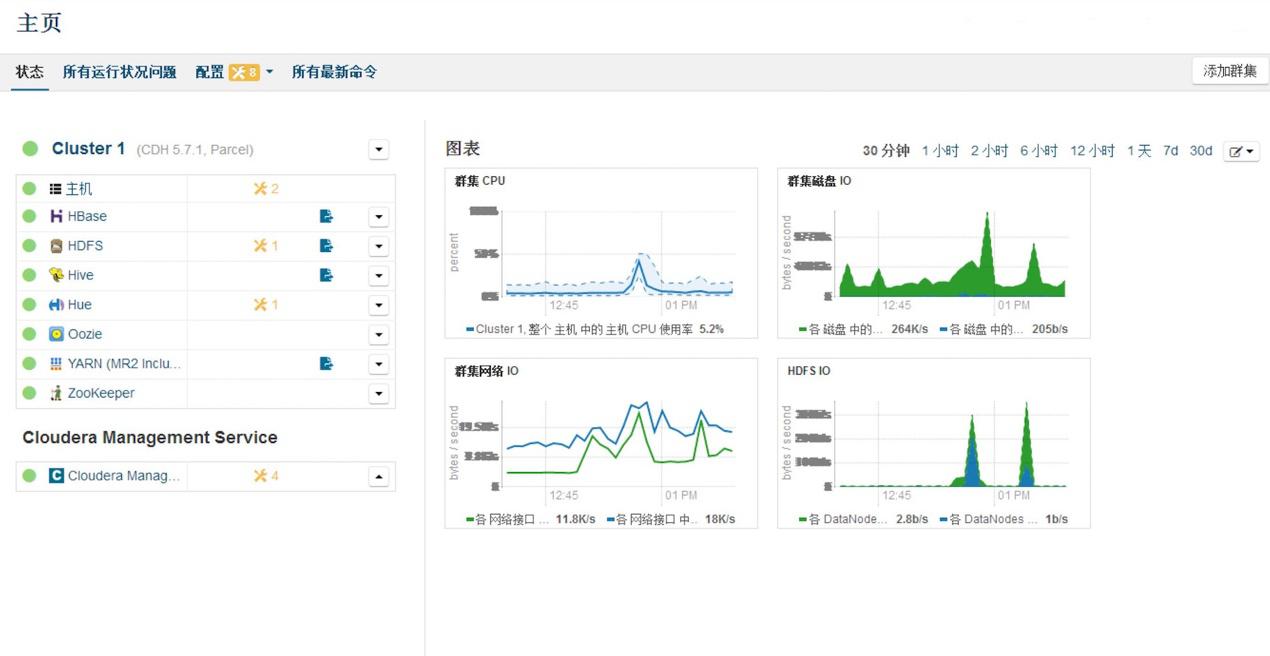Select the 1 小时 time range

coord(940,151)
